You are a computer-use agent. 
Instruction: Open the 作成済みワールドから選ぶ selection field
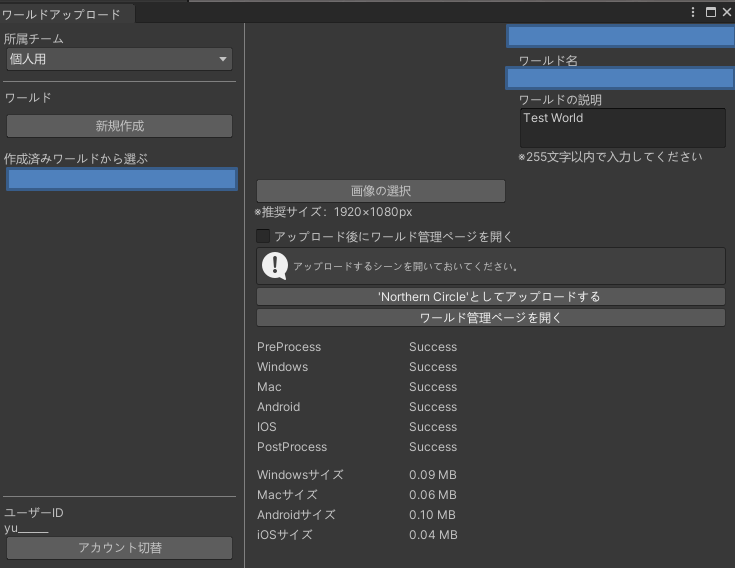point(121,179)
